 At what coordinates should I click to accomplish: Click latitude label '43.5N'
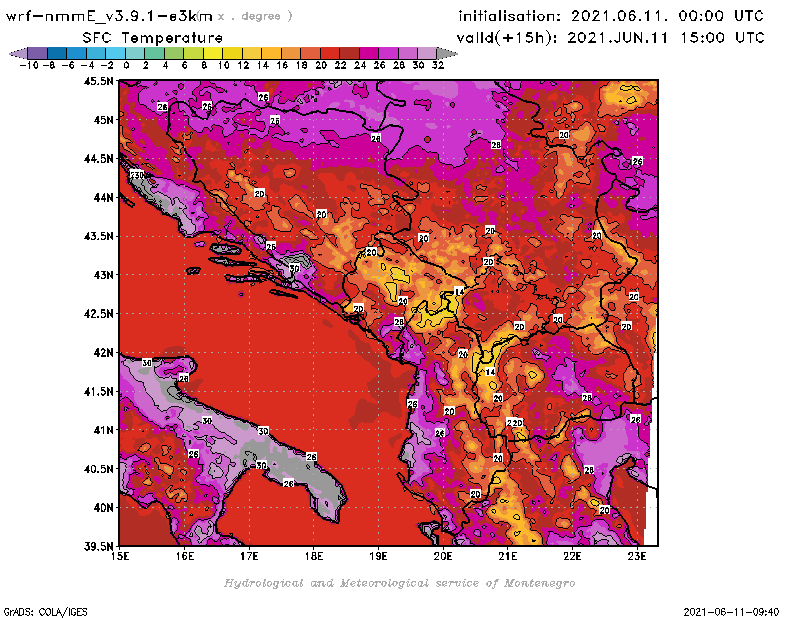99,236
